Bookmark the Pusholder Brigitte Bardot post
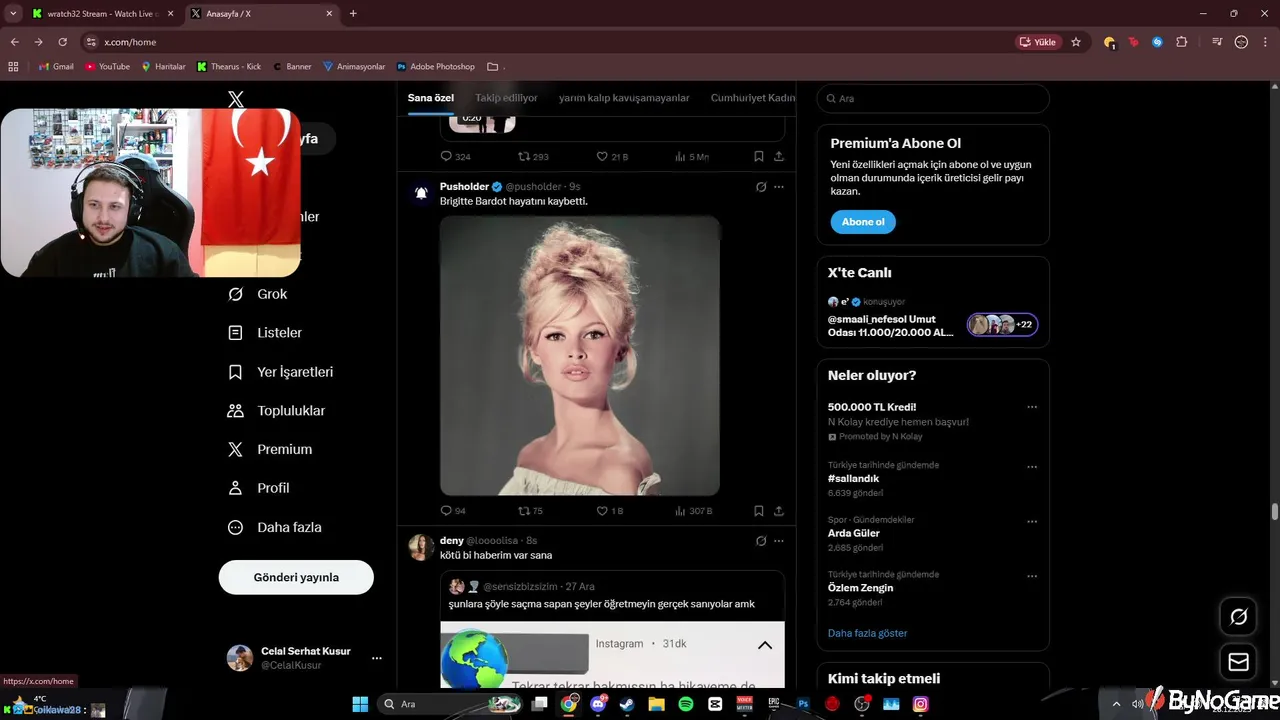Viewport: 1280px width, 720px height. click(759, 511)
